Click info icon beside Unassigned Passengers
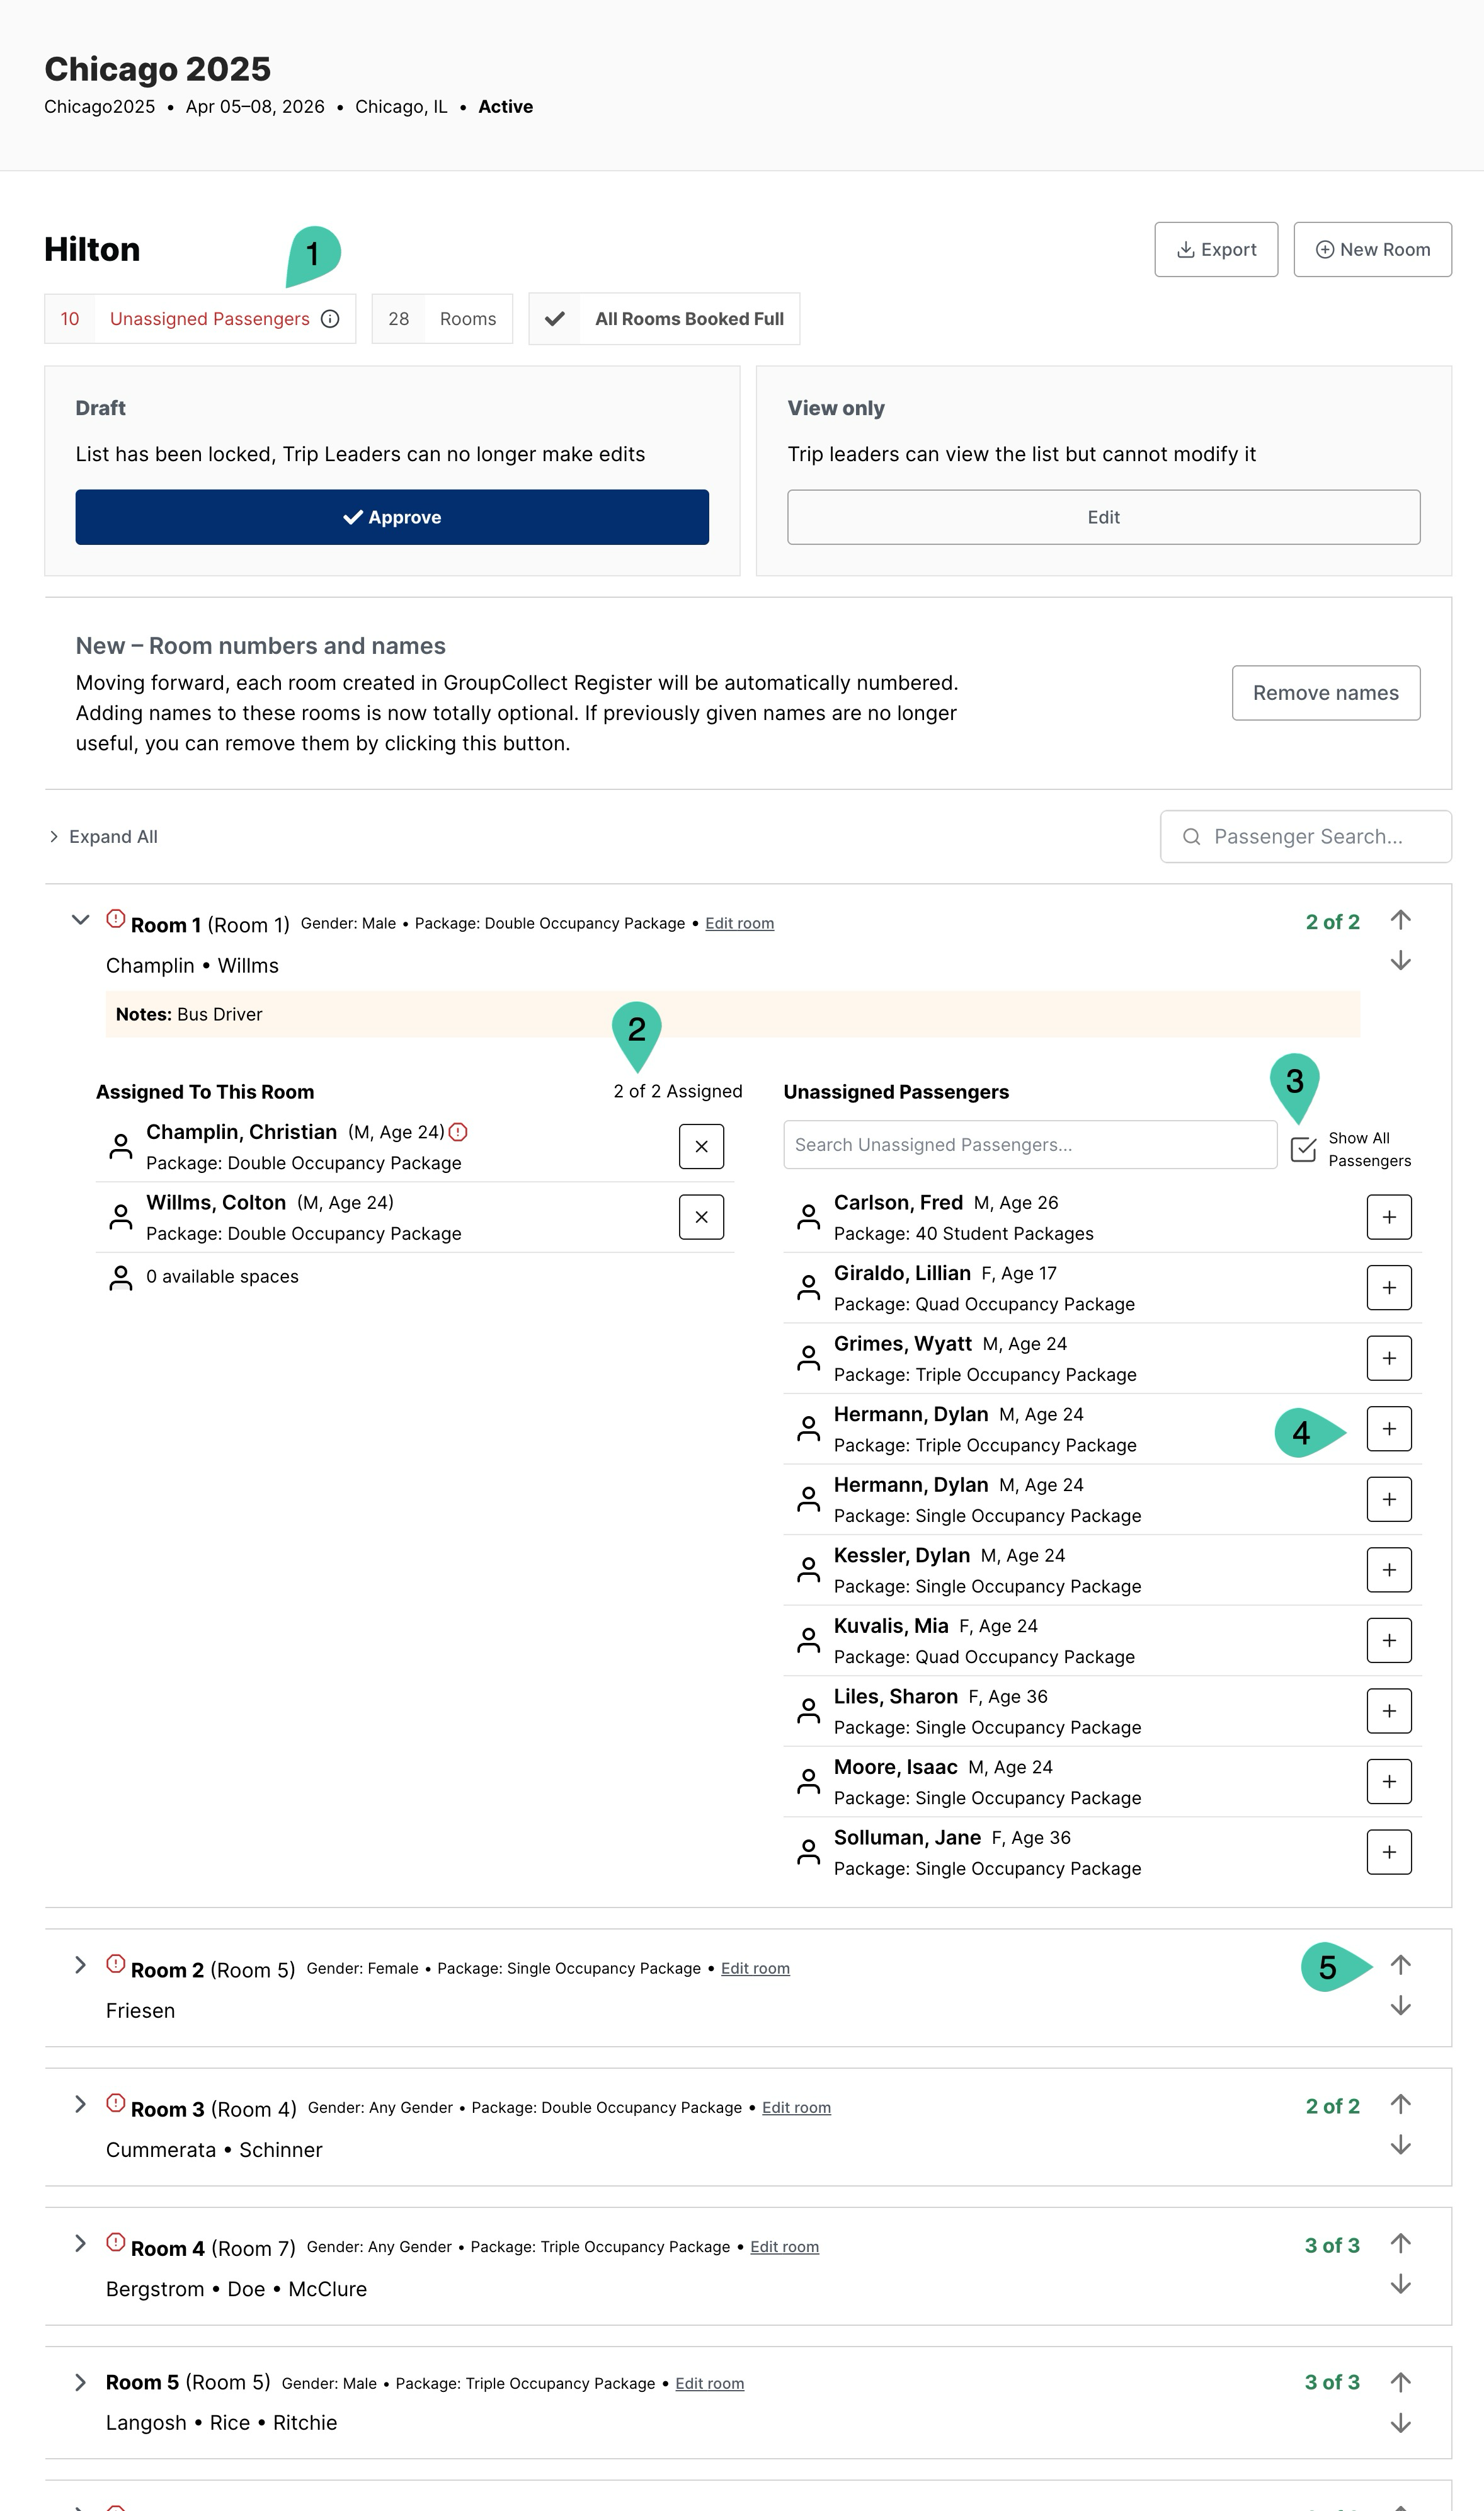 tap(330, 319)
